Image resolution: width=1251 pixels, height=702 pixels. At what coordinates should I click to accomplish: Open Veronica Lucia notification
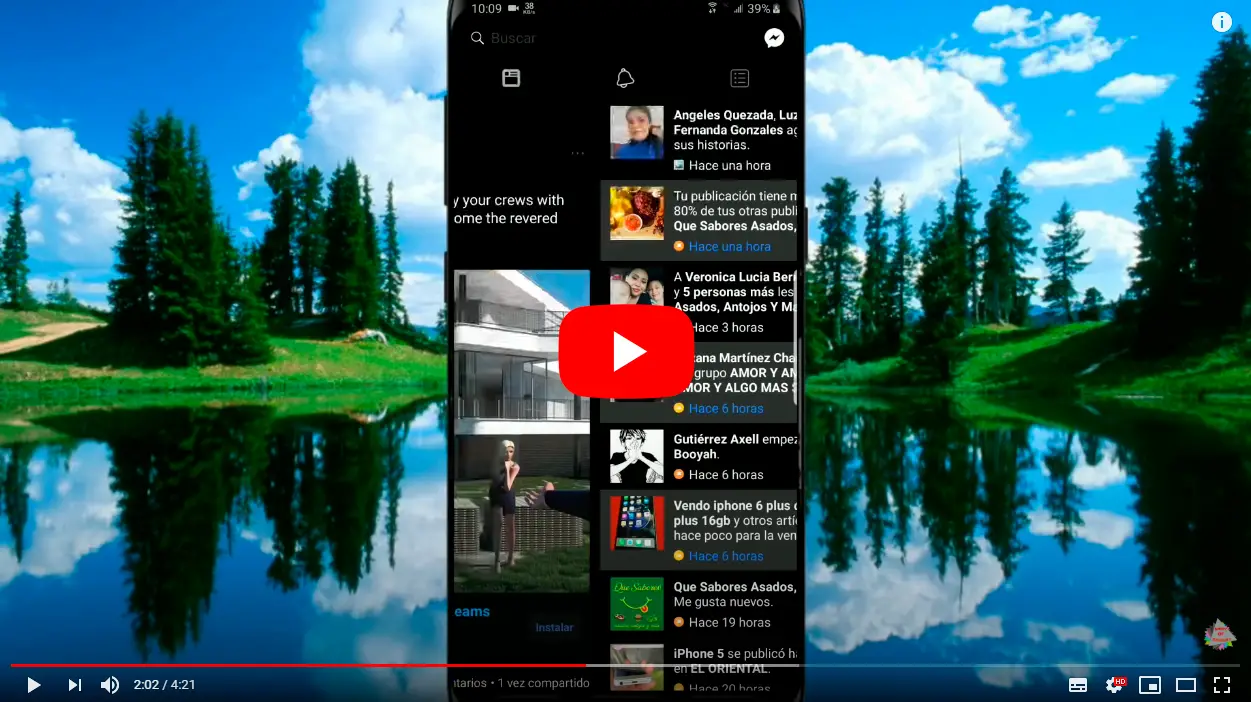699,301
